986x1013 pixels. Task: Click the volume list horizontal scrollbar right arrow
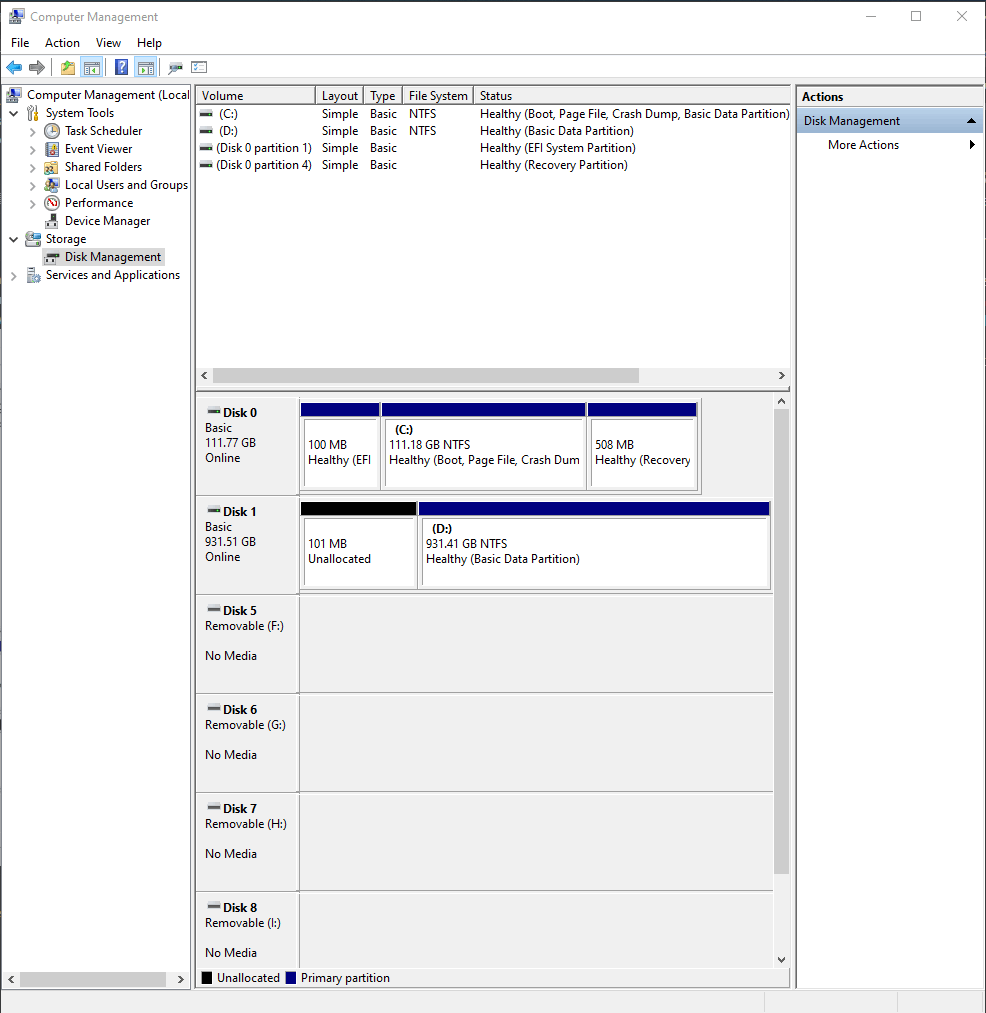coord(782,375)
